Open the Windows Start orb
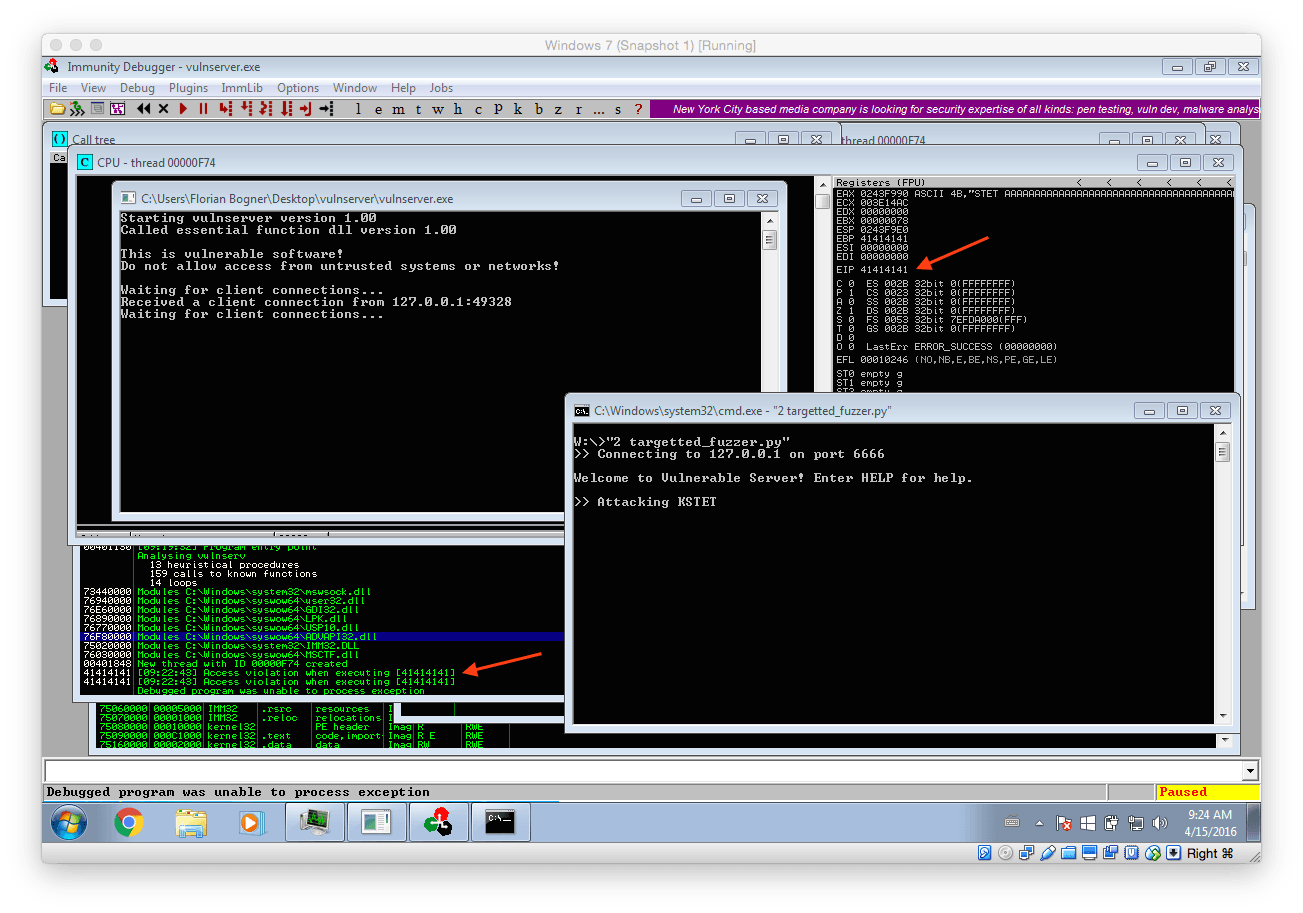 (68, 823)
